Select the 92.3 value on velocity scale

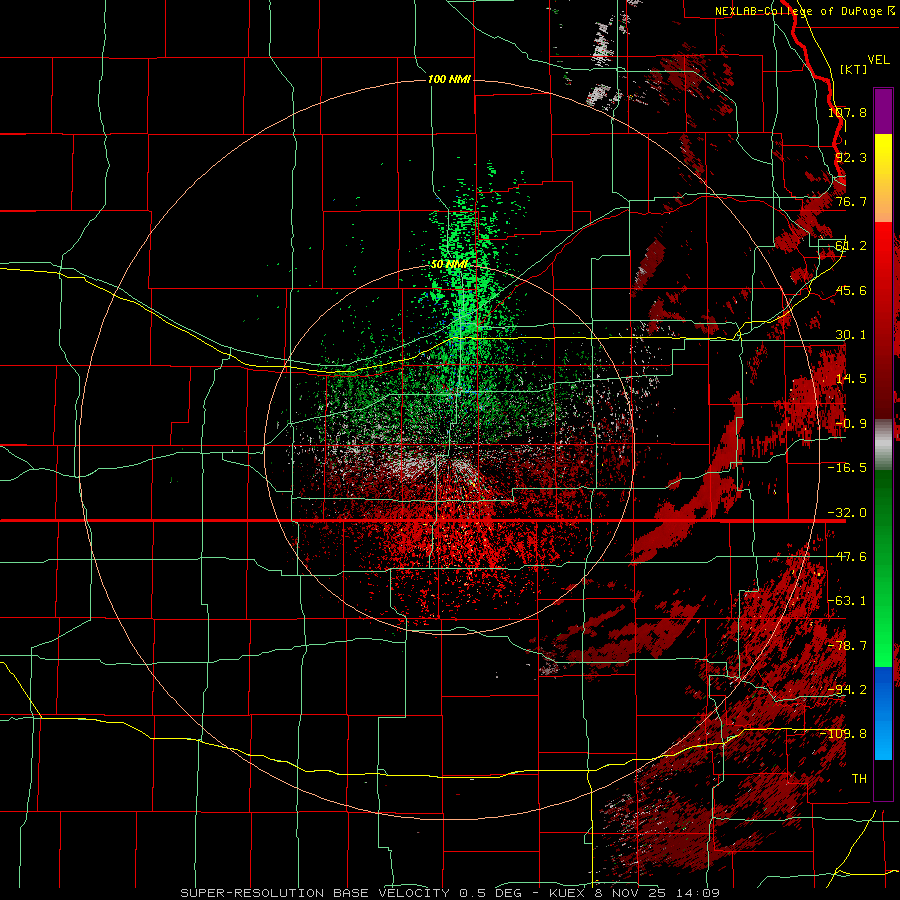(x=851, y=157)
